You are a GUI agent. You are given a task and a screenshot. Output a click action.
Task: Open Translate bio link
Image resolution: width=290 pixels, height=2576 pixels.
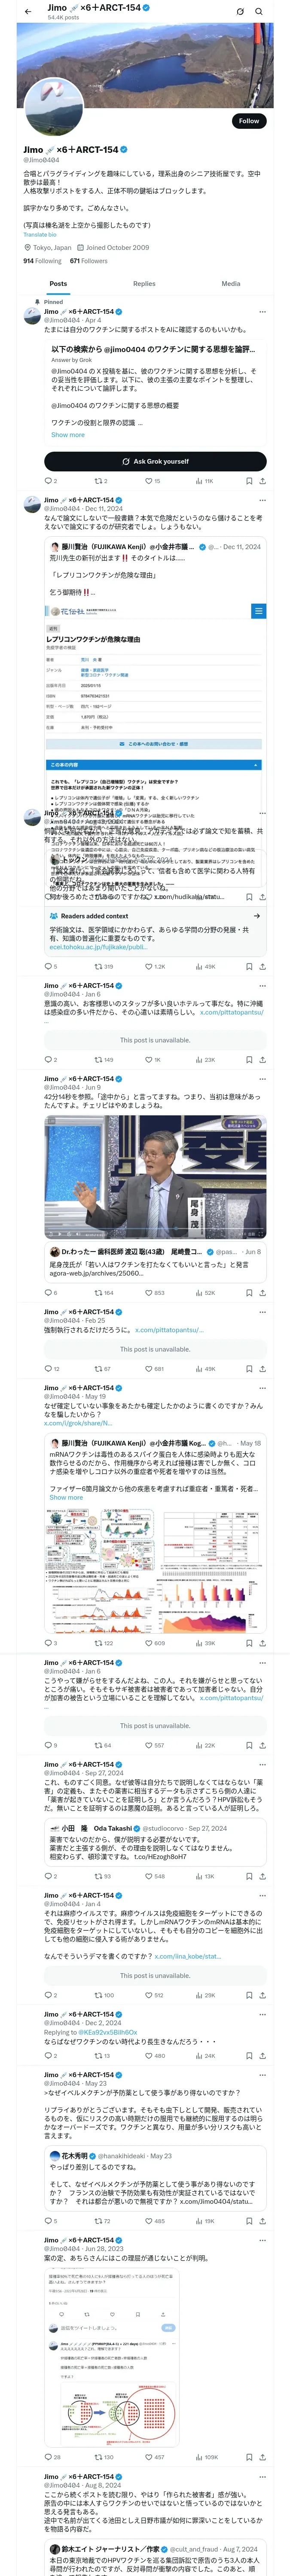(x=40, y=234)
